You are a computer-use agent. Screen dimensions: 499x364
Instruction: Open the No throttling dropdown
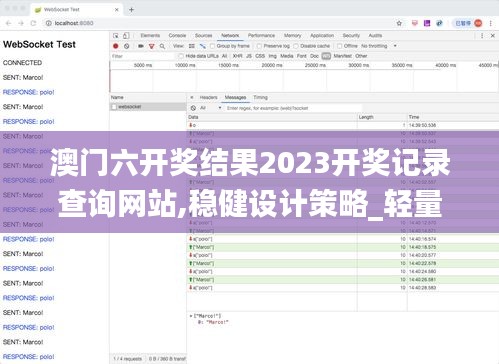[x=379, y=46]
